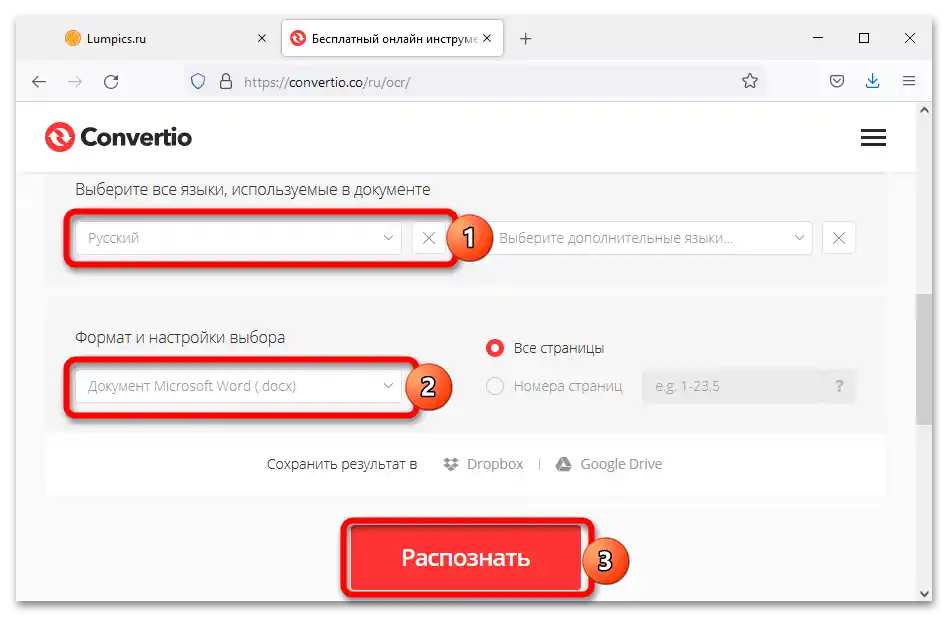This screenshot has width=948, height=617.
Task: Open the Firefox application menu
Action: [x=909, y=81]
